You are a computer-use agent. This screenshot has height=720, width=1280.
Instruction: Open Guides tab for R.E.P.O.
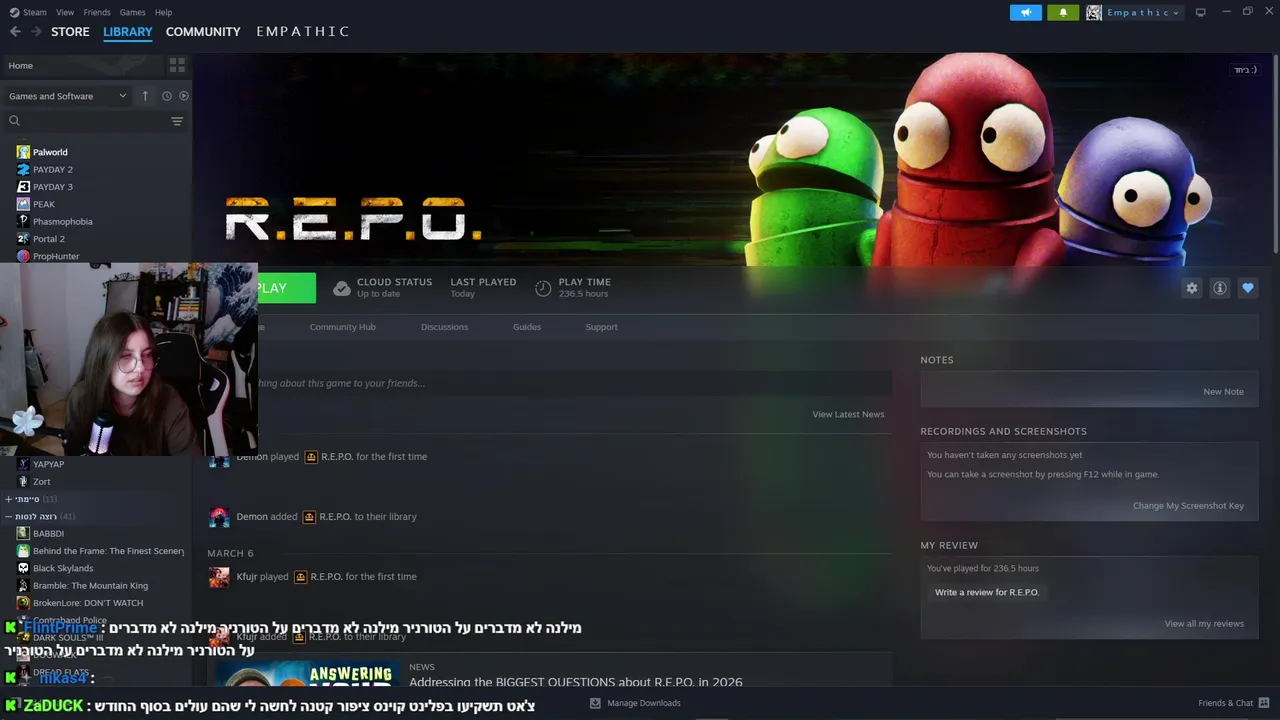click(x=527, y=327)
